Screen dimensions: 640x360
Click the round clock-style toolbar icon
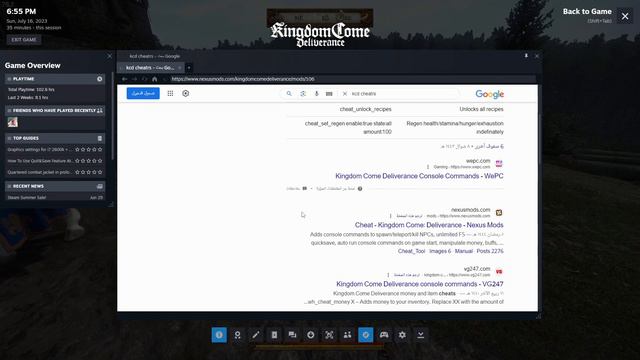(x=311, y=335)
